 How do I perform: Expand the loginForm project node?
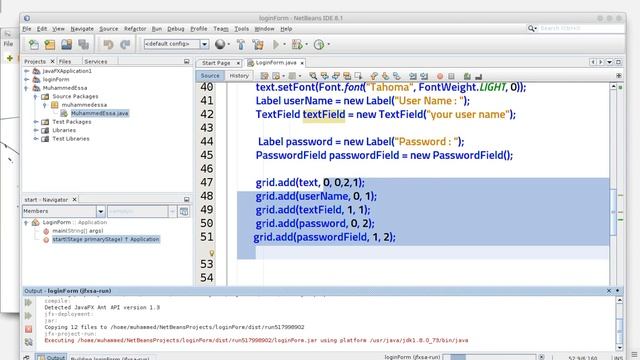point(27,80)
